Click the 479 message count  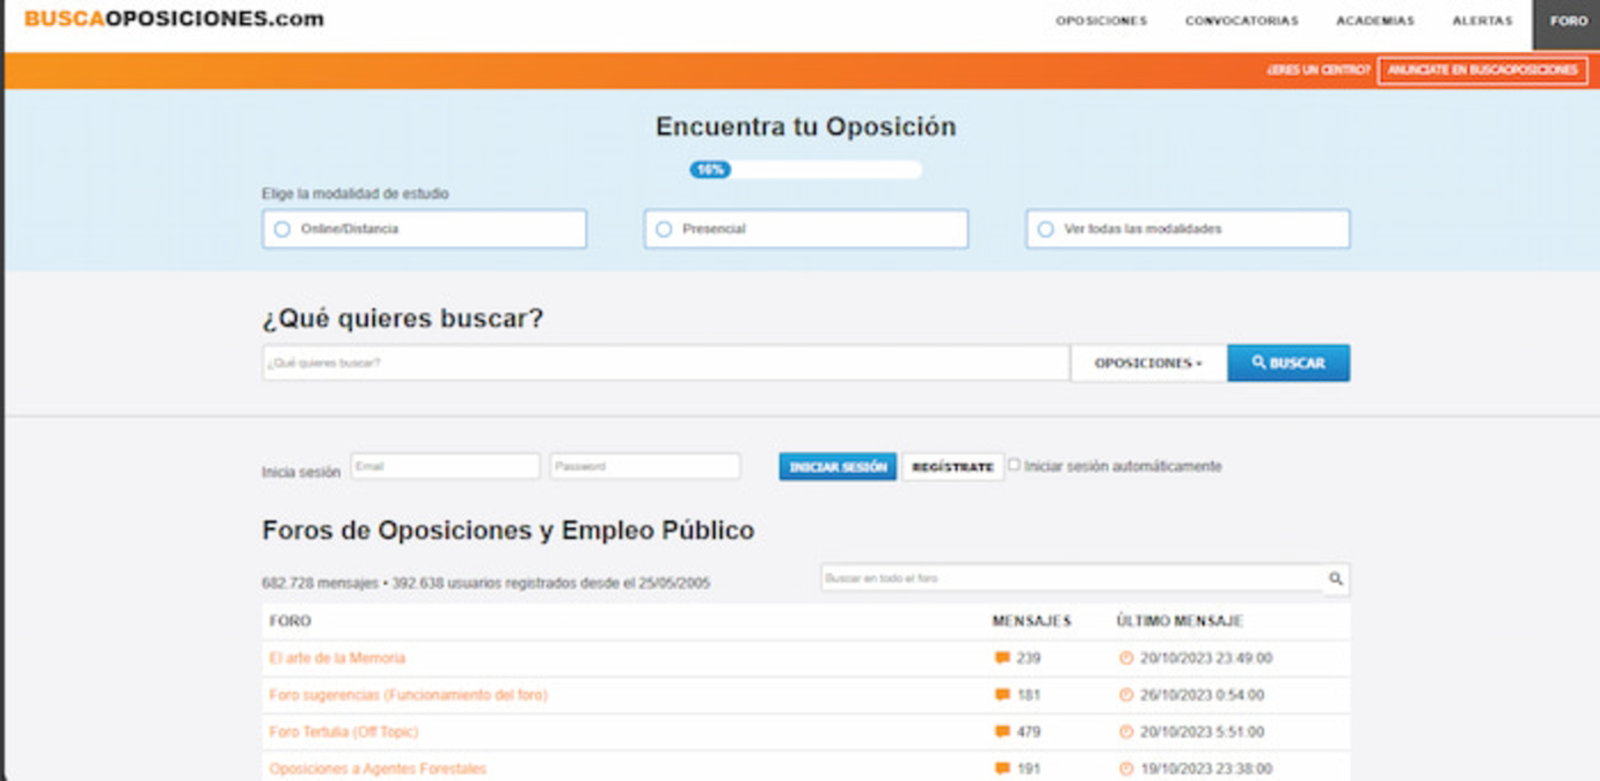tap(1028, 732)
